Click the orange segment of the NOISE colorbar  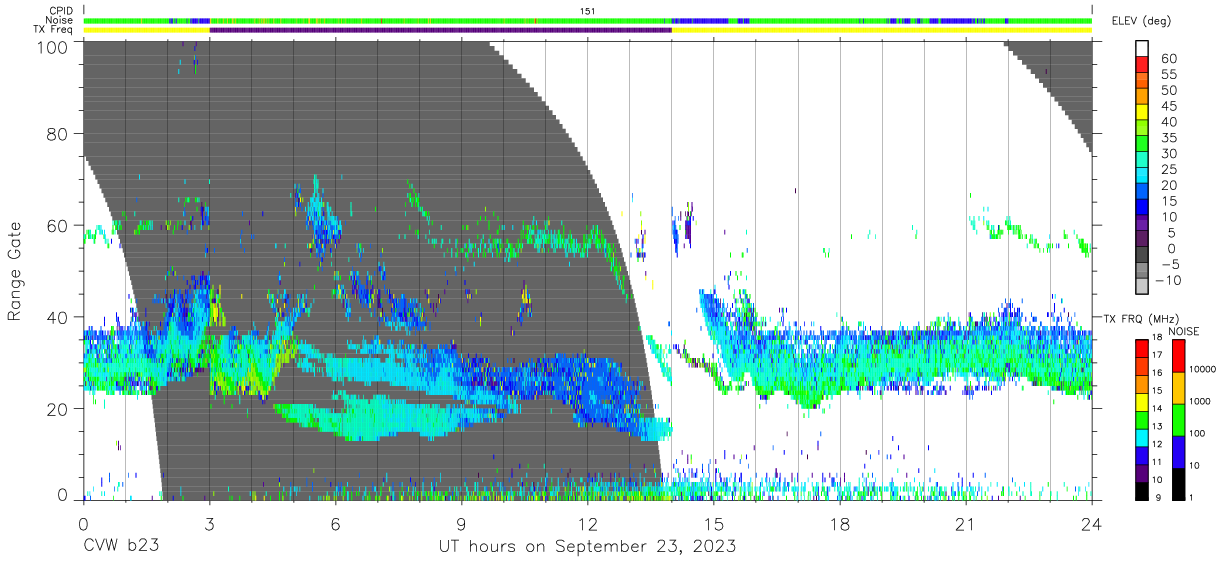(1179, 387)
